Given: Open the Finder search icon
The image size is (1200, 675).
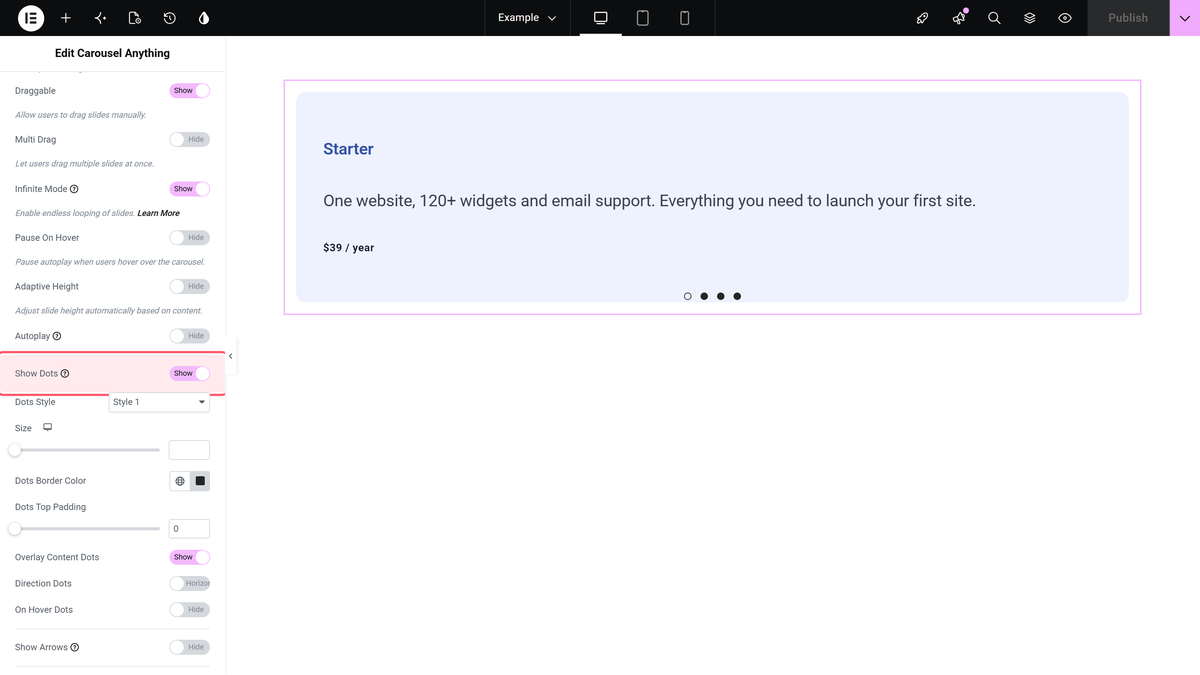Looking at the screenshot, I should pos(994,18).
